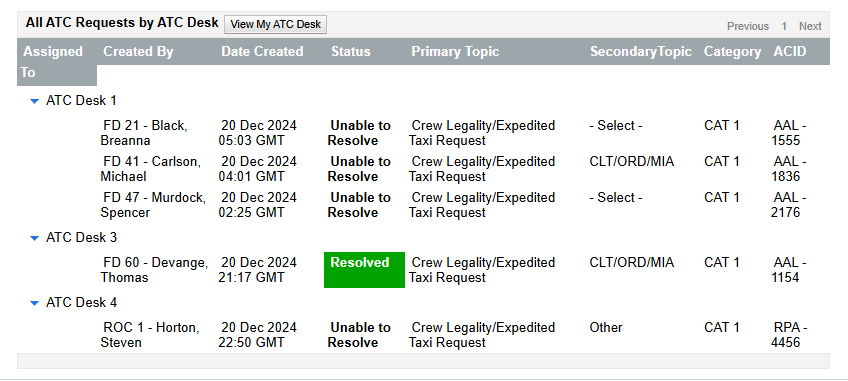Sort by the Created By column
Image resolution: width=848 pixels, height=381 pixels.
(138, 51)
